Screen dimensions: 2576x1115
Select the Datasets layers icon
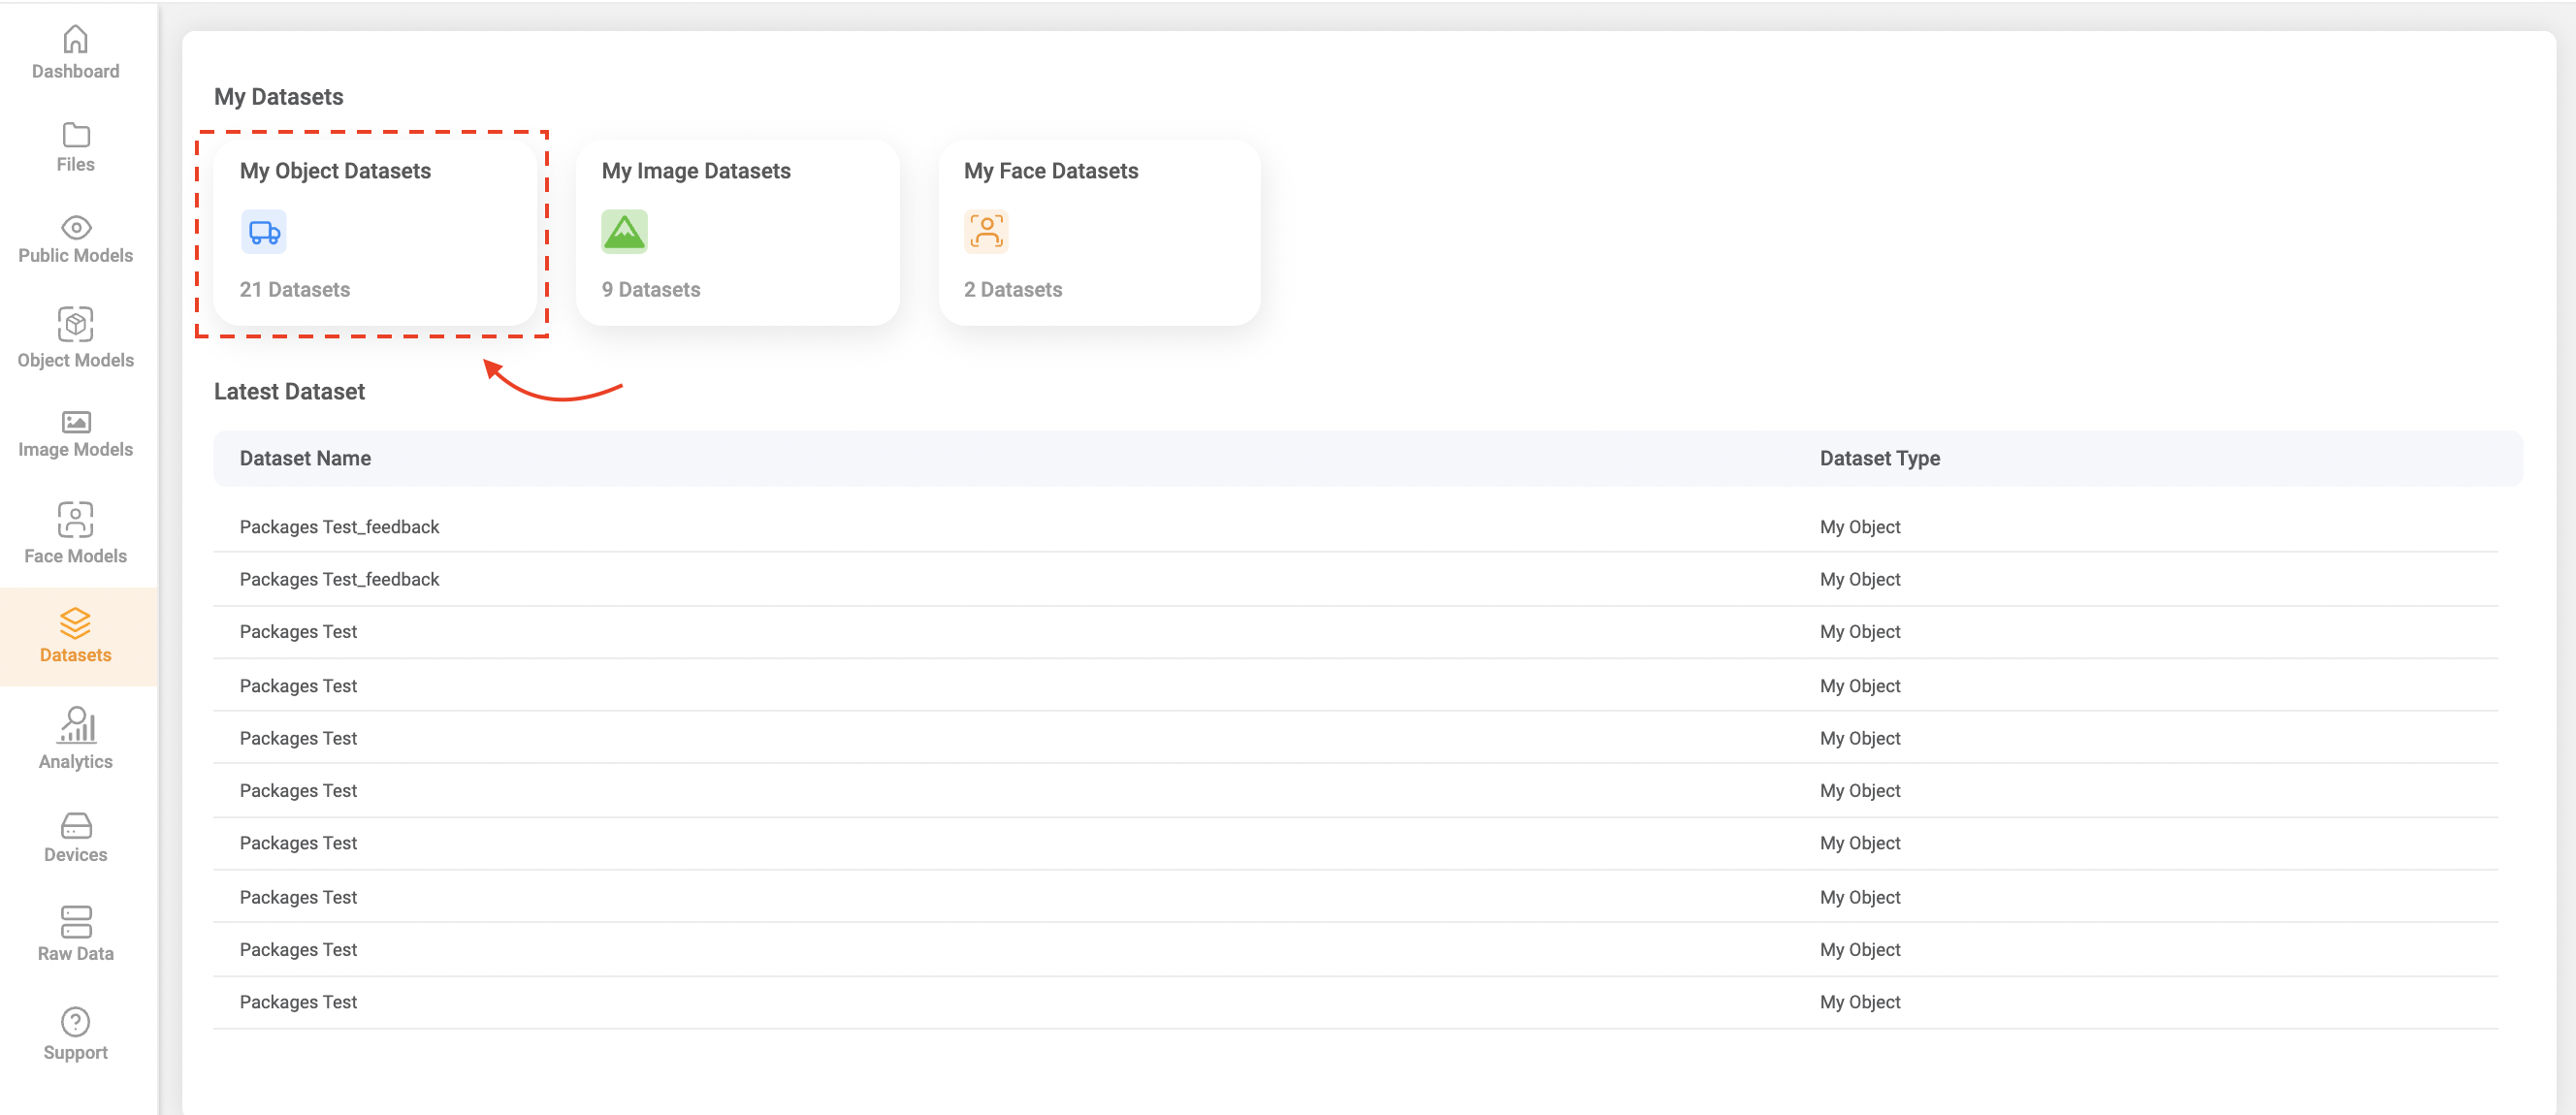75,623
